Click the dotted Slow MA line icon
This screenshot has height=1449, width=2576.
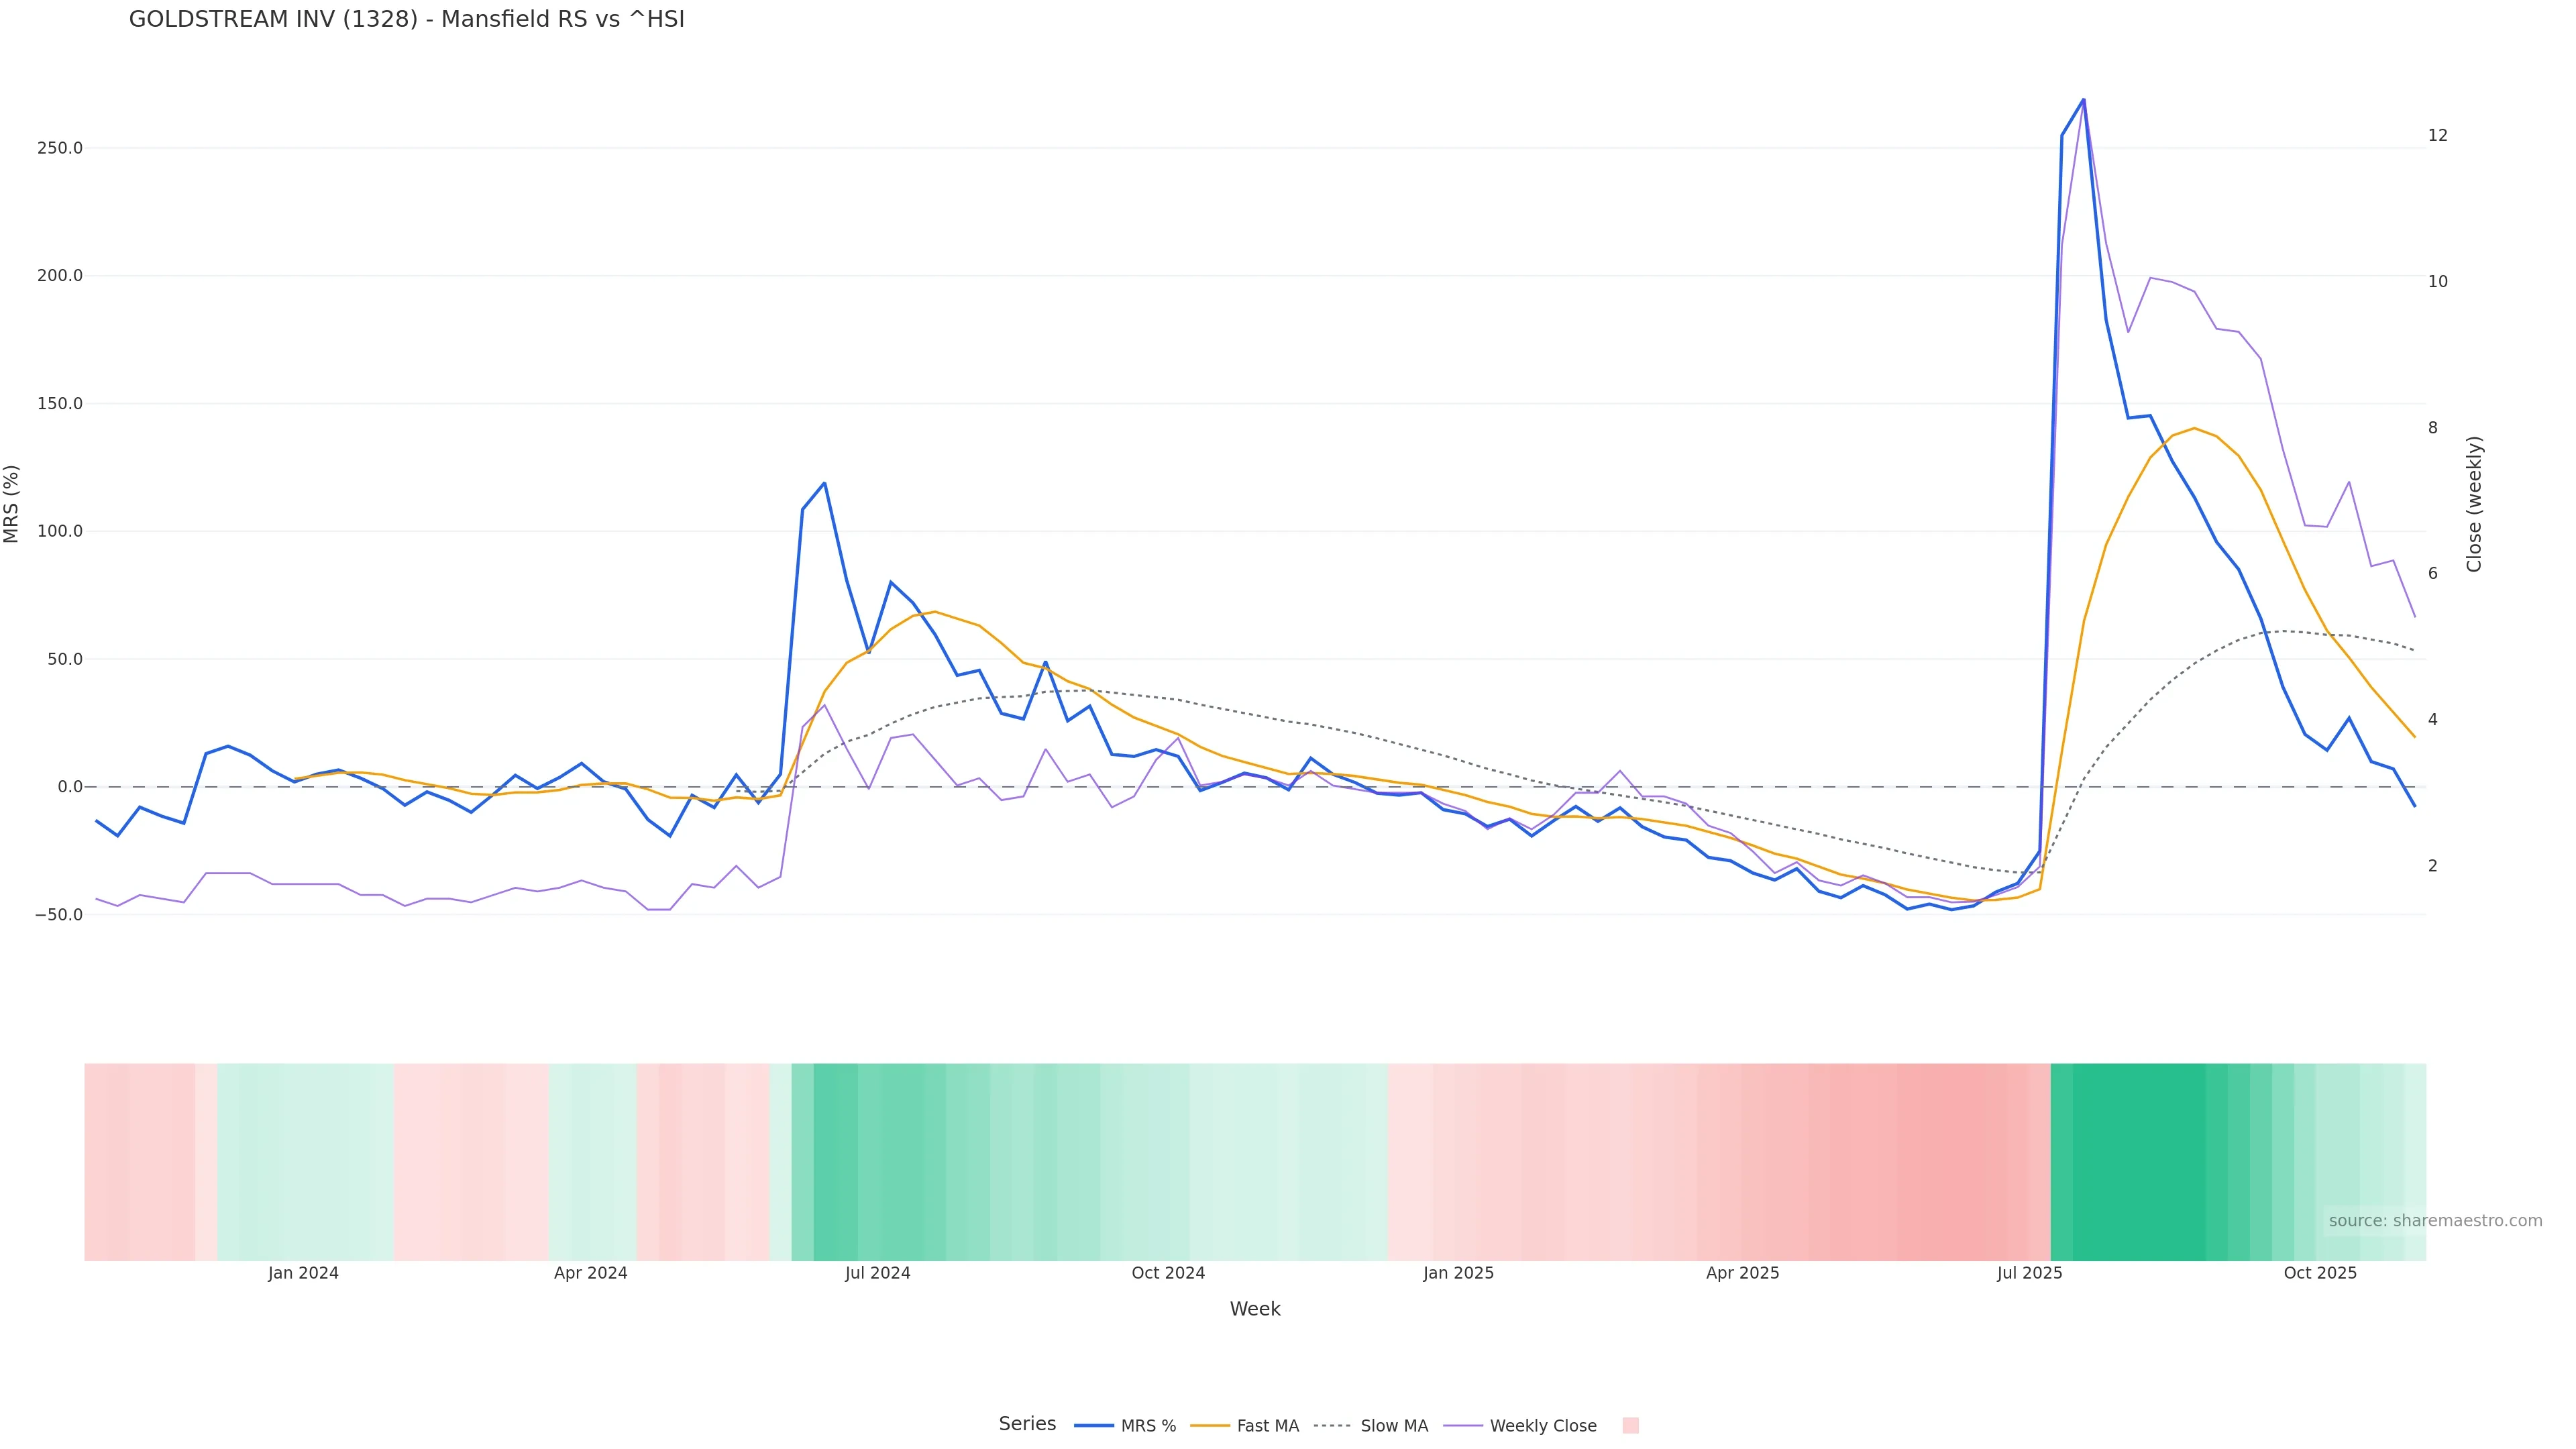(x=1332, y=1426)
